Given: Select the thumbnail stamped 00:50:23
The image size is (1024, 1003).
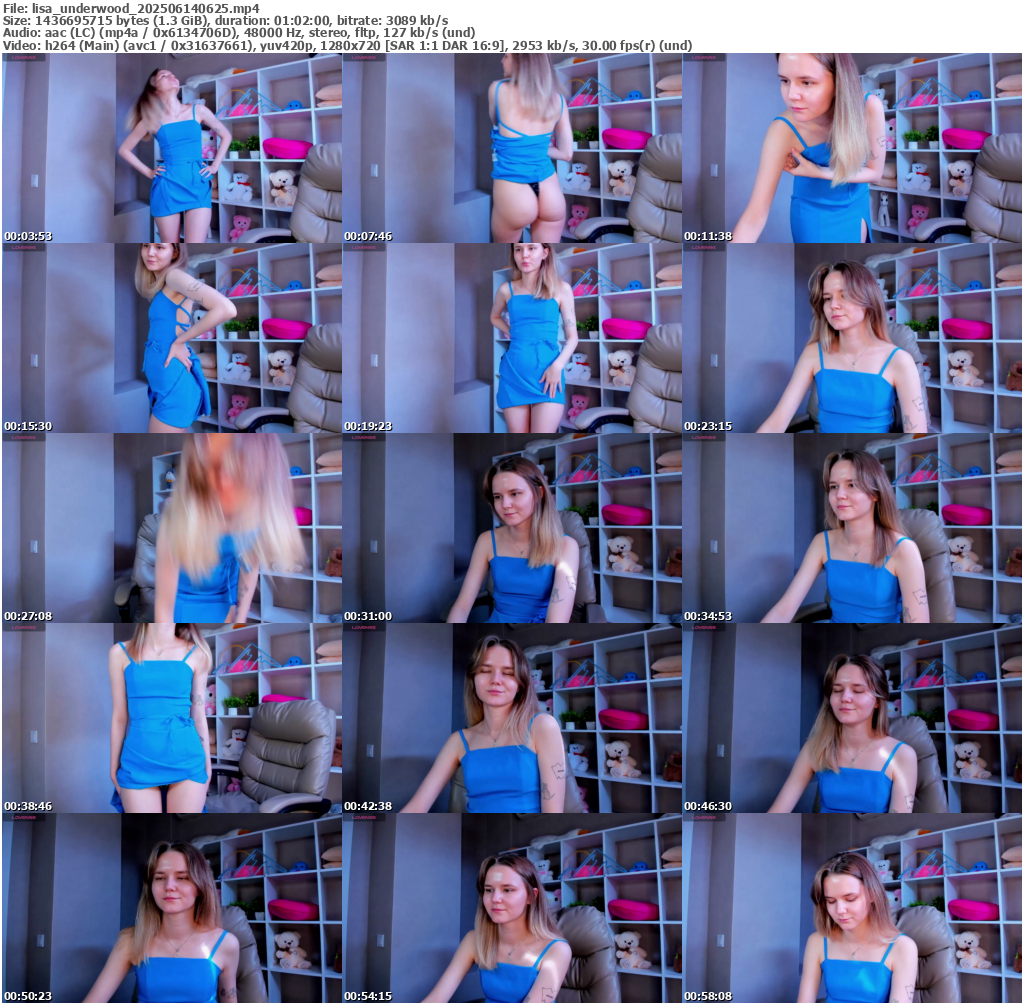Looking at the screenshot, I should click(x=172, y=908).
